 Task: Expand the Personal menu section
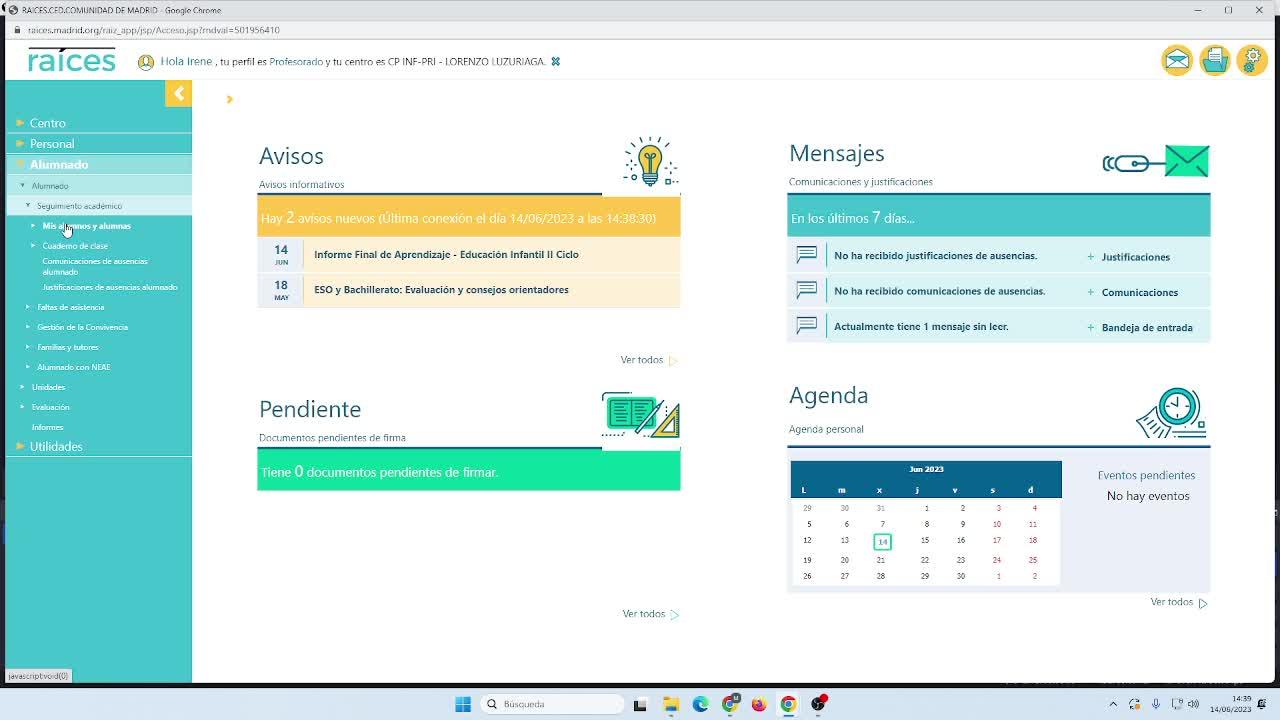coord(51,144)
